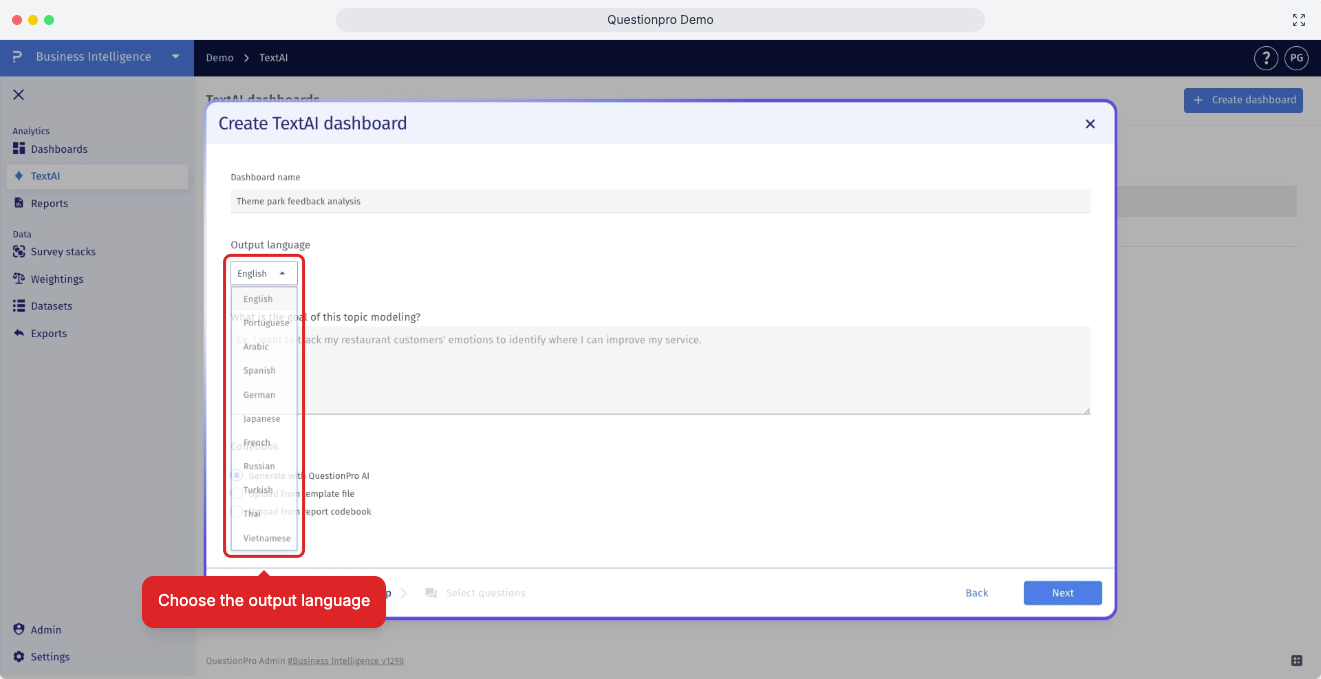Choose German from the language list
The width and height of the screenshot is (1321, 679).
(264, 395)
